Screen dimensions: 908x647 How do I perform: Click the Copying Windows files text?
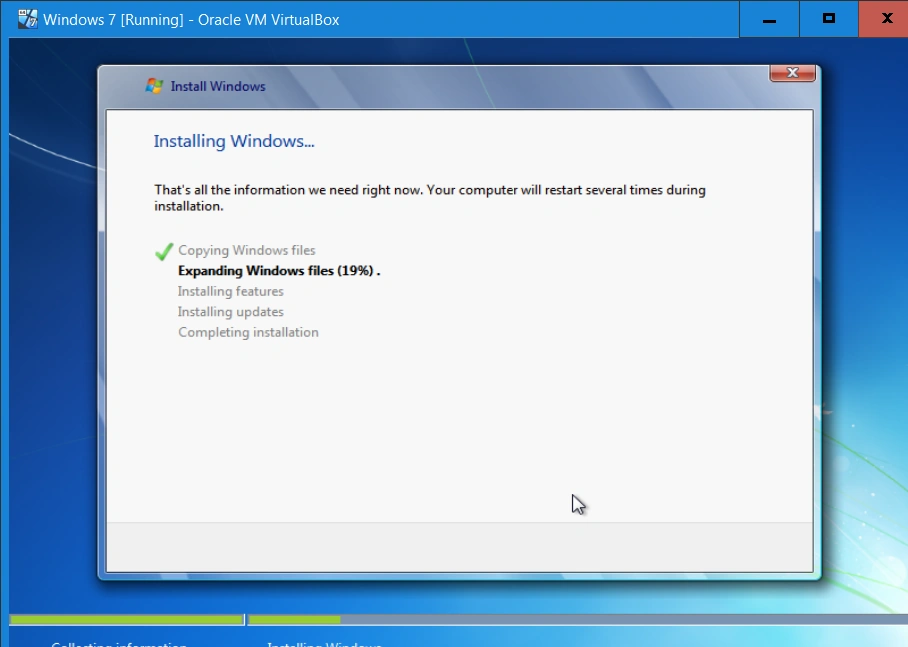tap(246, 249)
